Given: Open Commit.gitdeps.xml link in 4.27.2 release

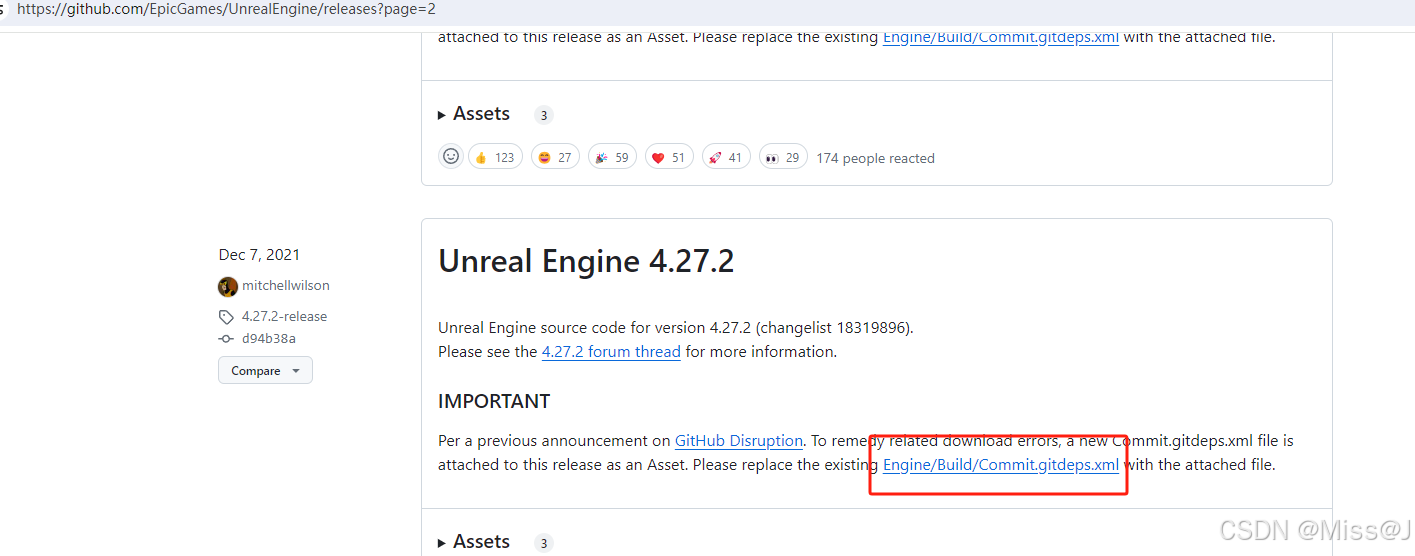Looking at the screenshot, I should 1001,465.
